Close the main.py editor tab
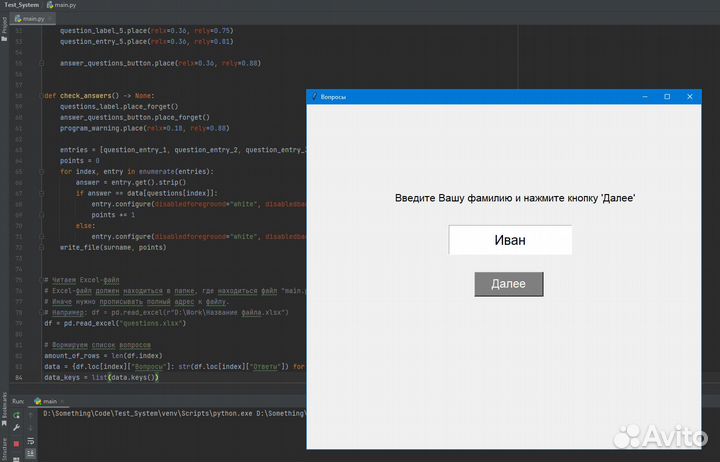 click(53, 19)
